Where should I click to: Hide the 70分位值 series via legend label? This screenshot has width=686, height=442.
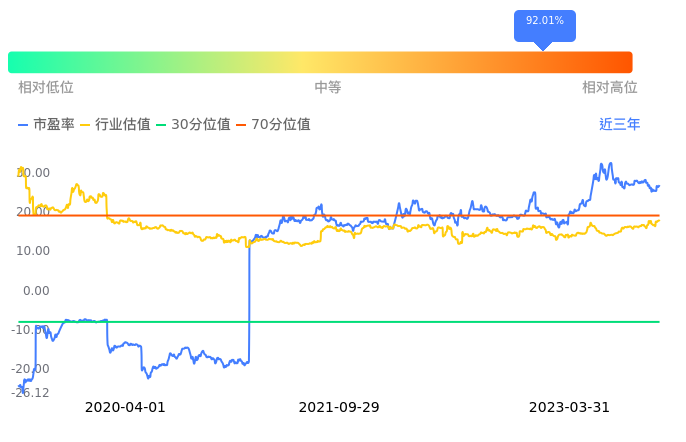281,125
